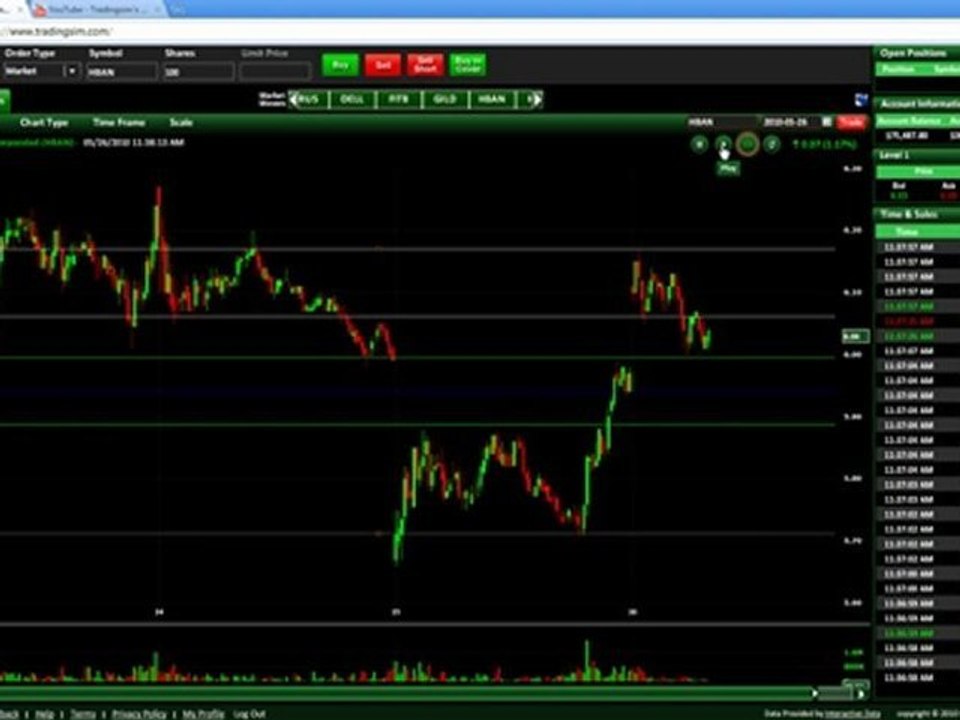Click the Play replay control
Viewport: 960px width, 720px height.
tap(723, 144)
